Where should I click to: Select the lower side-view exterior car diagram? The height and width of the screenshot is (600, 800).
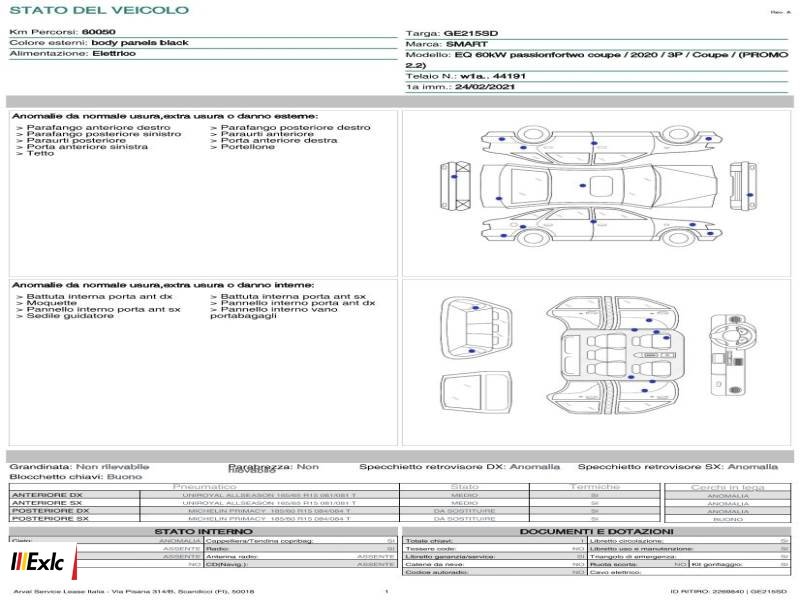602,227
